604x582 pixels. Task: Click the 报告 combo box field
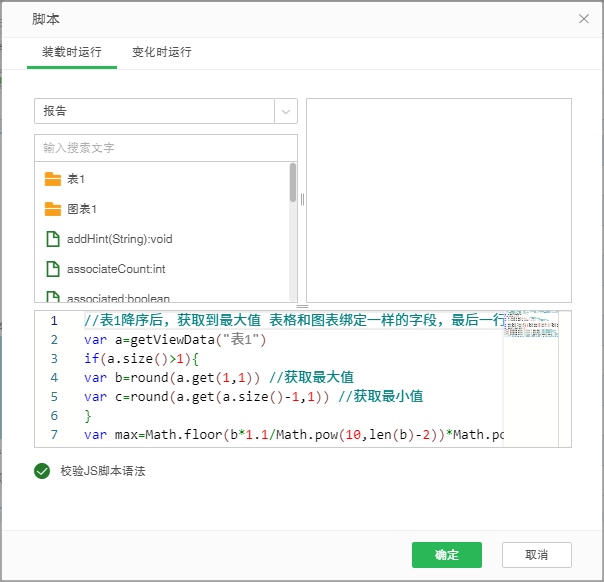point(155,112)
